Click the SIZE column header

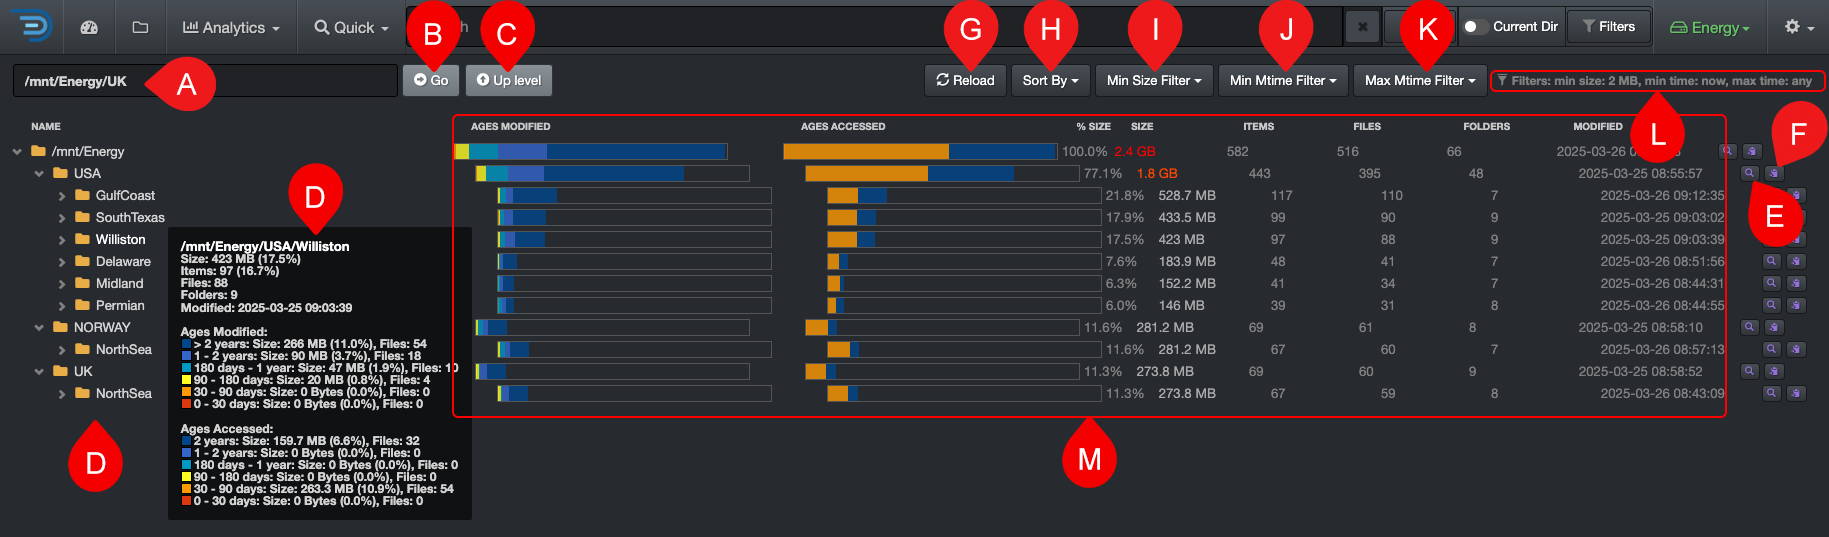coord(1142,126)
